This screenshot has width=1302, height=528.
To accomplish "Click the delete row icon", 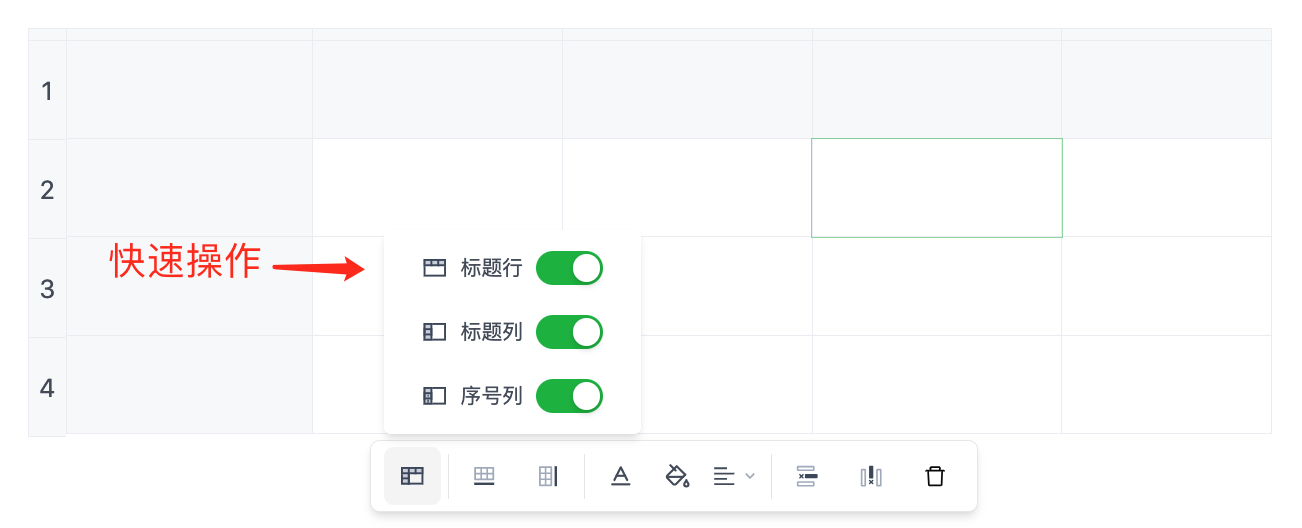I will click(806, 476).
